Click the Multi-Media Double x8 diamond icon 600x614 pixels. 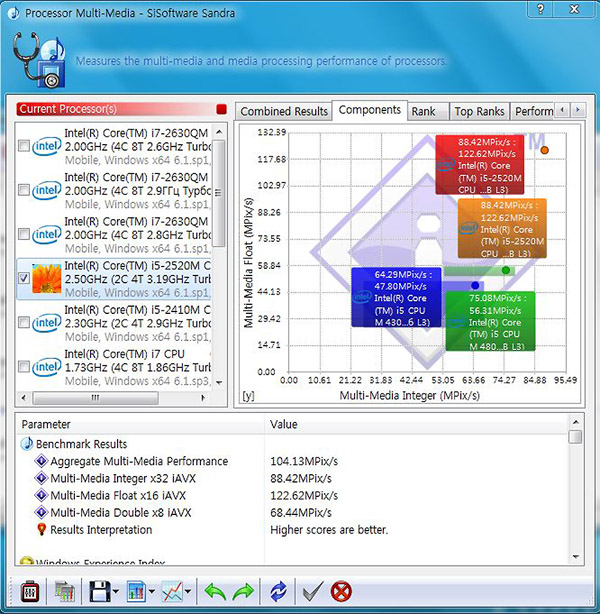tap(41, 512)
